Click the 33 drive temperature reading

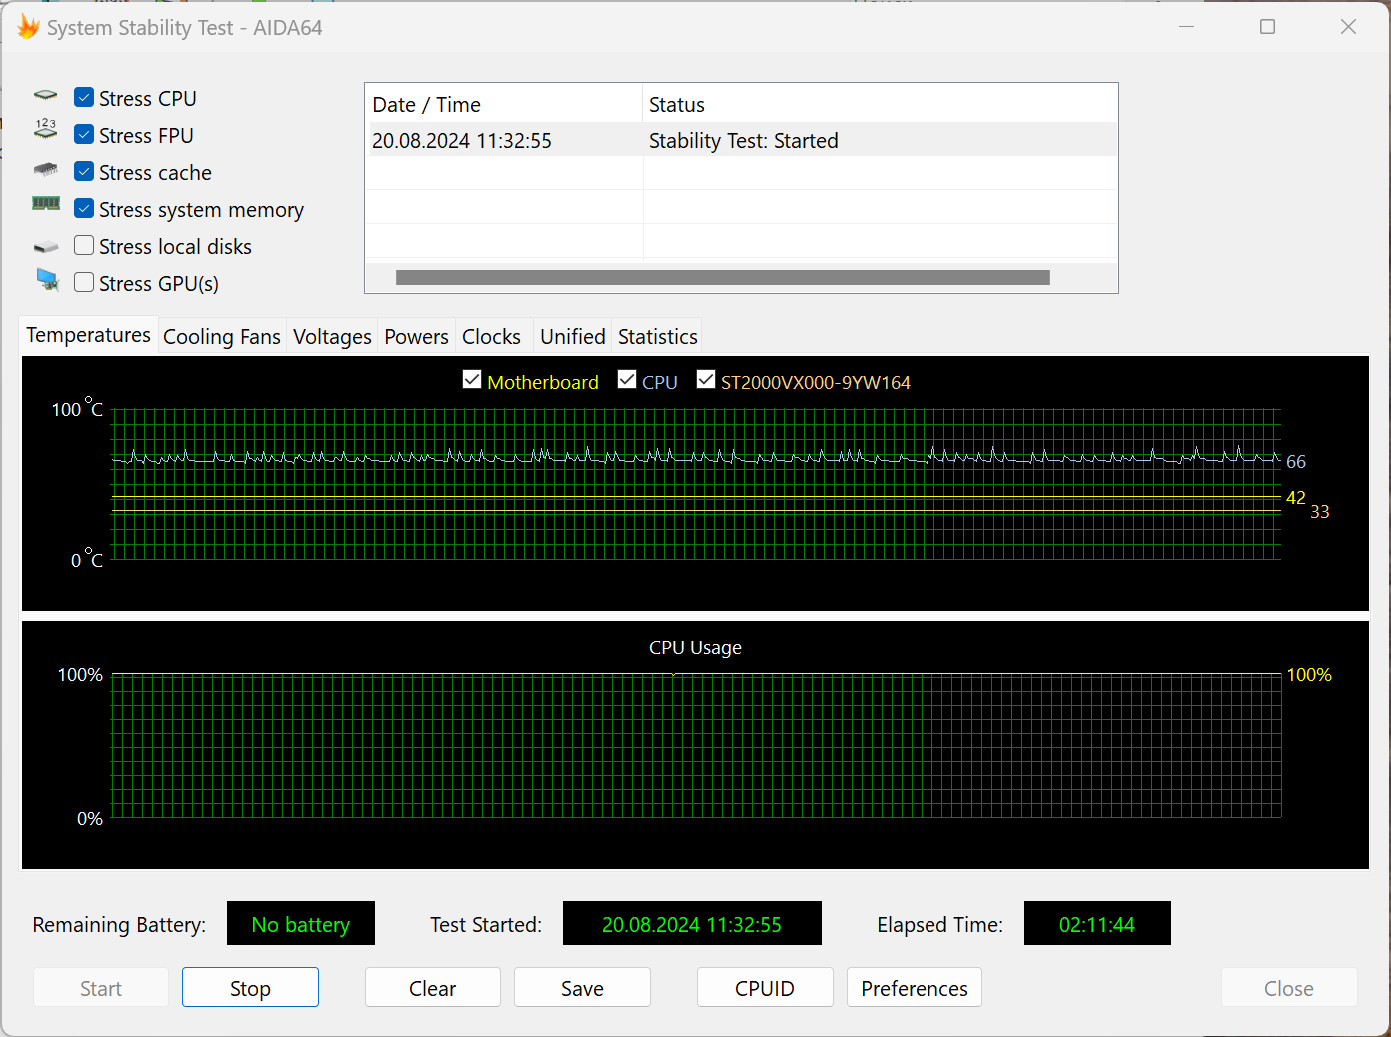pyautogui.click(x=1320, y=512)
